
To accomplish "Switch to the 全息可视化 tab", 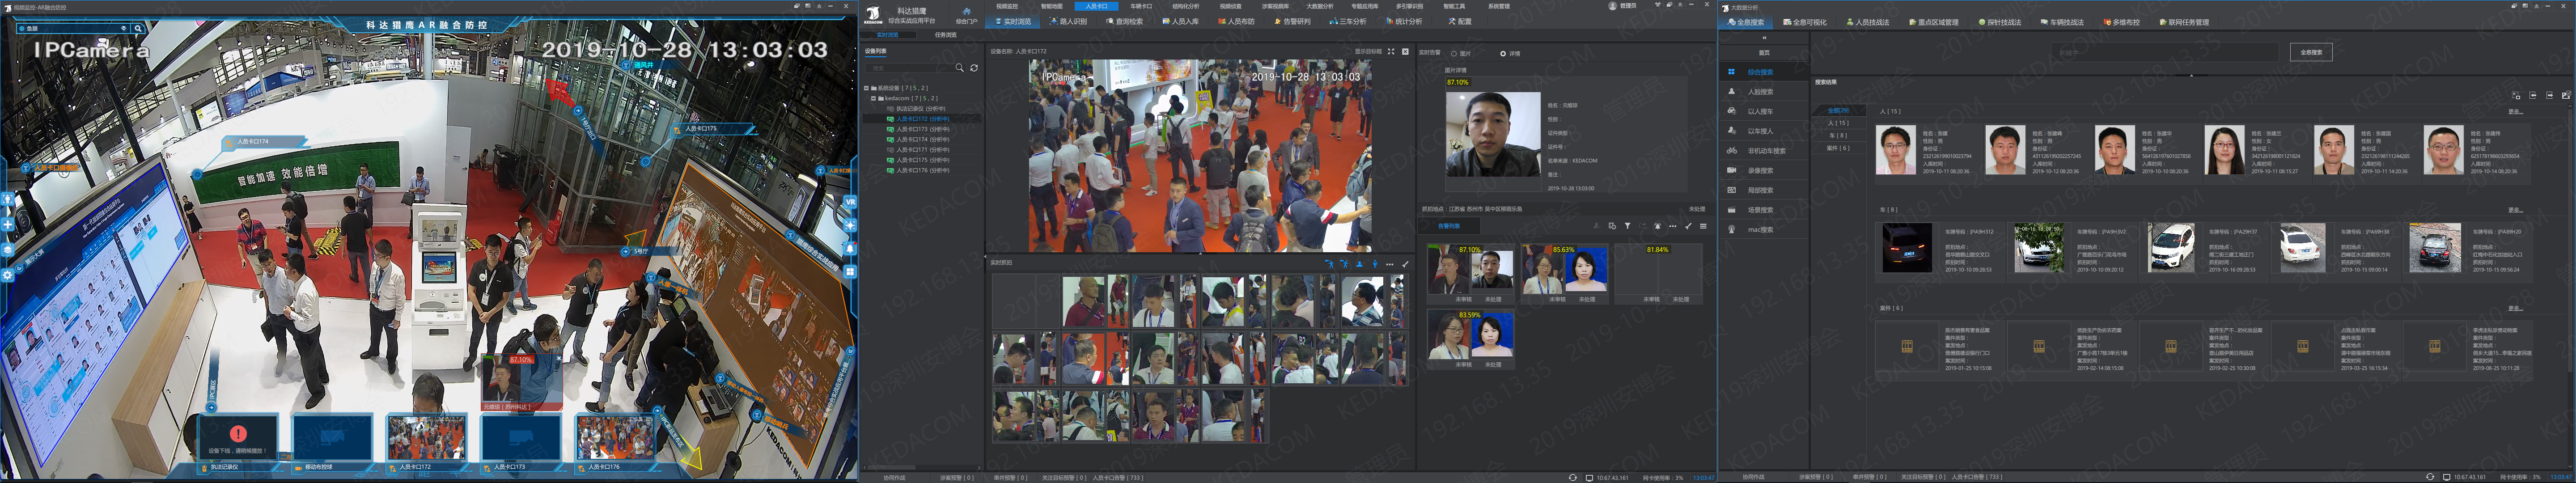I will click(x=1806, y=22).
